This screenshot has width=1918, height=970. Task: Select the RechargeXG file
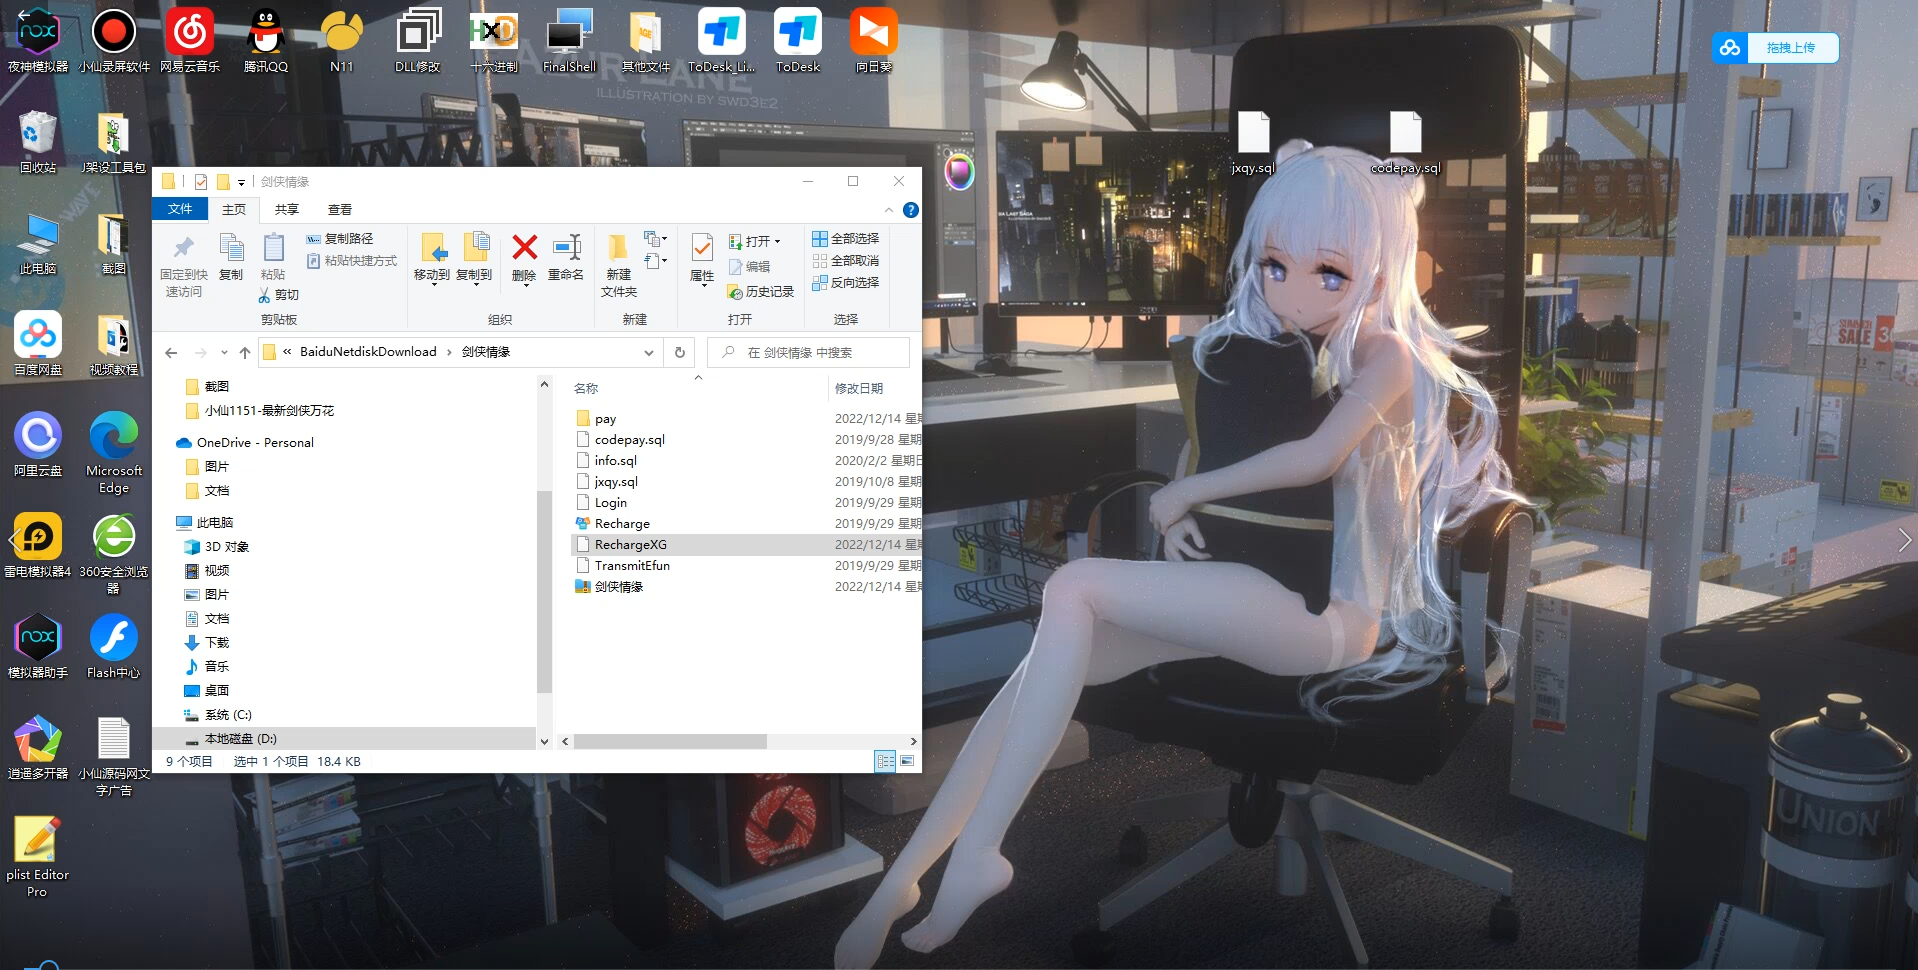pos(747,544)
